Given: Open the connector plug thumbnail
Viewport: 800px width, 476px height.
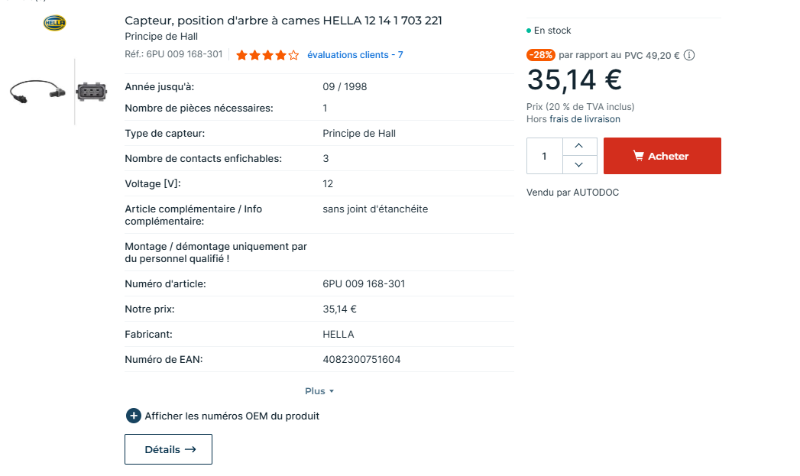Looking at the screenshot, I should click(91, 92).
